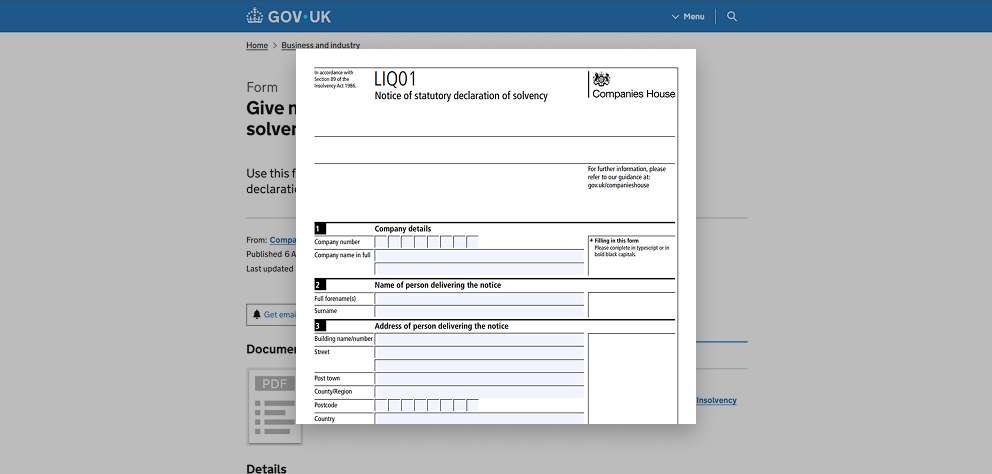The width and height of the screenshot is (992, 474).
Task: Click the Companies House crest logo
Action: (602, 80)
